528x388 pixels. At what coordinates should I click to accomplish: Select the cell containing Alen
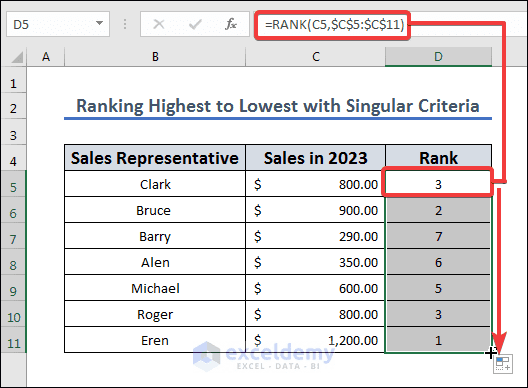(x=155, y=262)
